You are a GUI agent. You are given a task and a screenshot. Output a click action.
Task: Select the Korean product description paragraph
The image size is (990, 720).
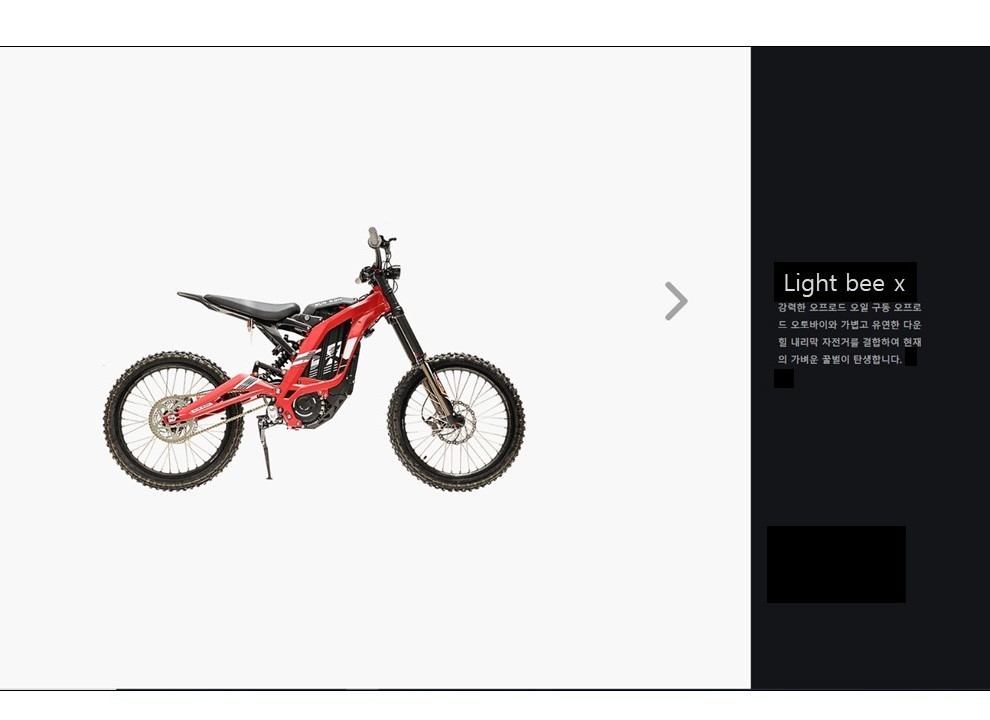[849, 333]
